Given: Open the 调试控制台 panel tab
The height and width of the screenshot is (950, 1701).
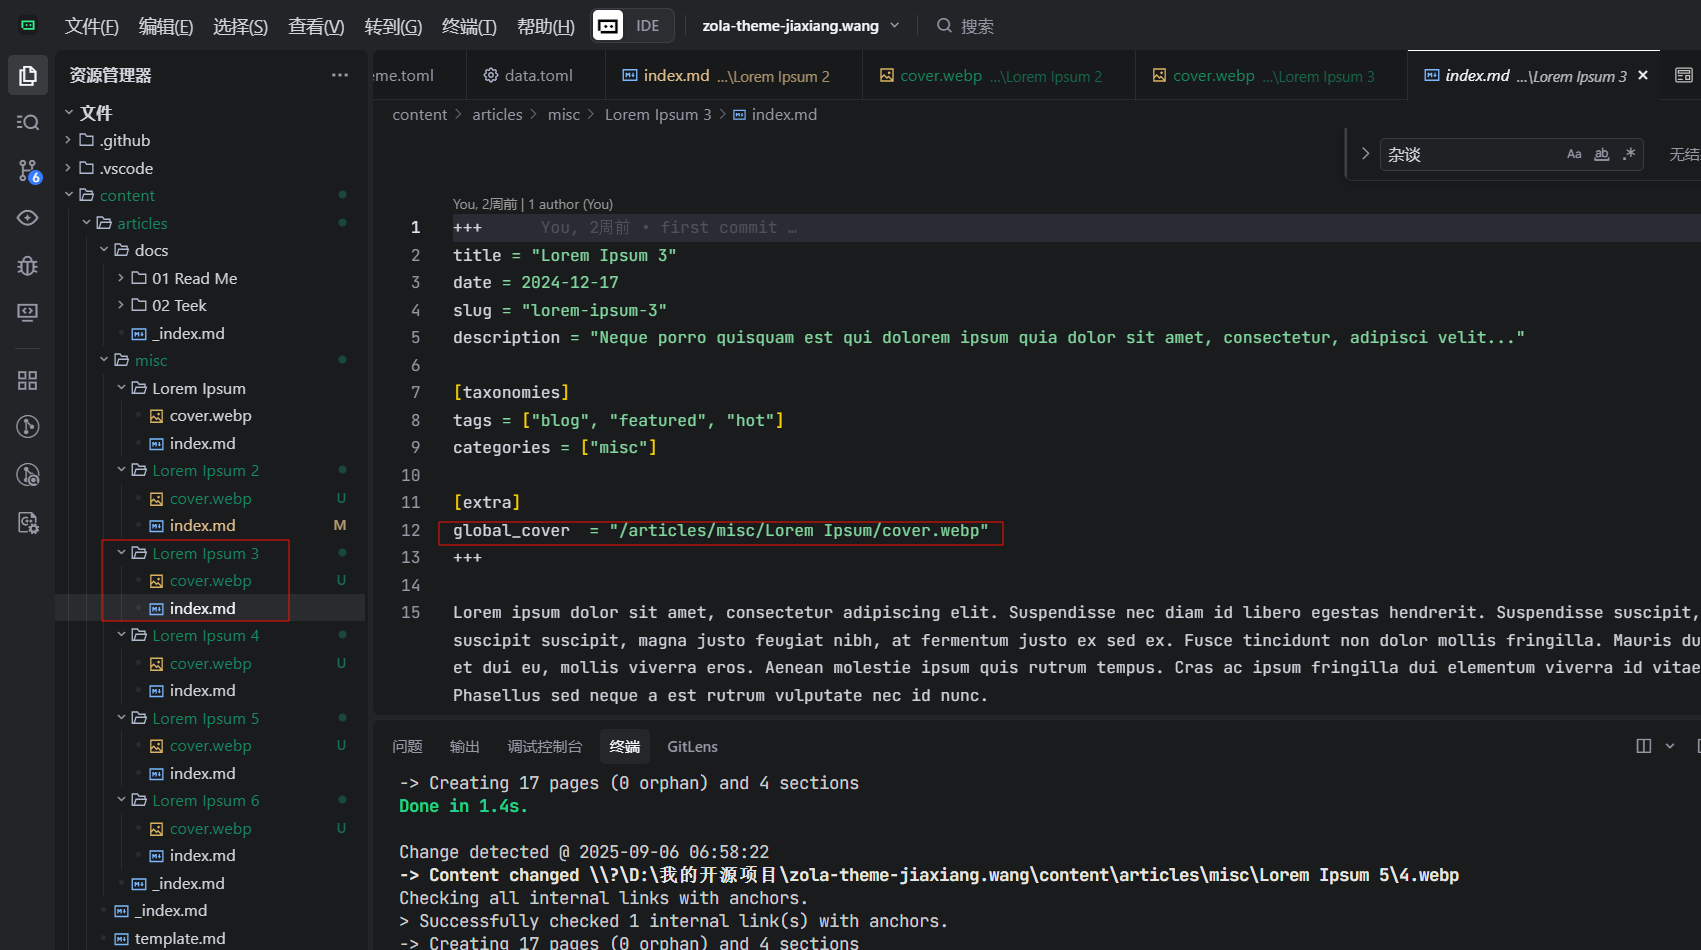Looking at the screenshot, I should [x=544, y=746].
